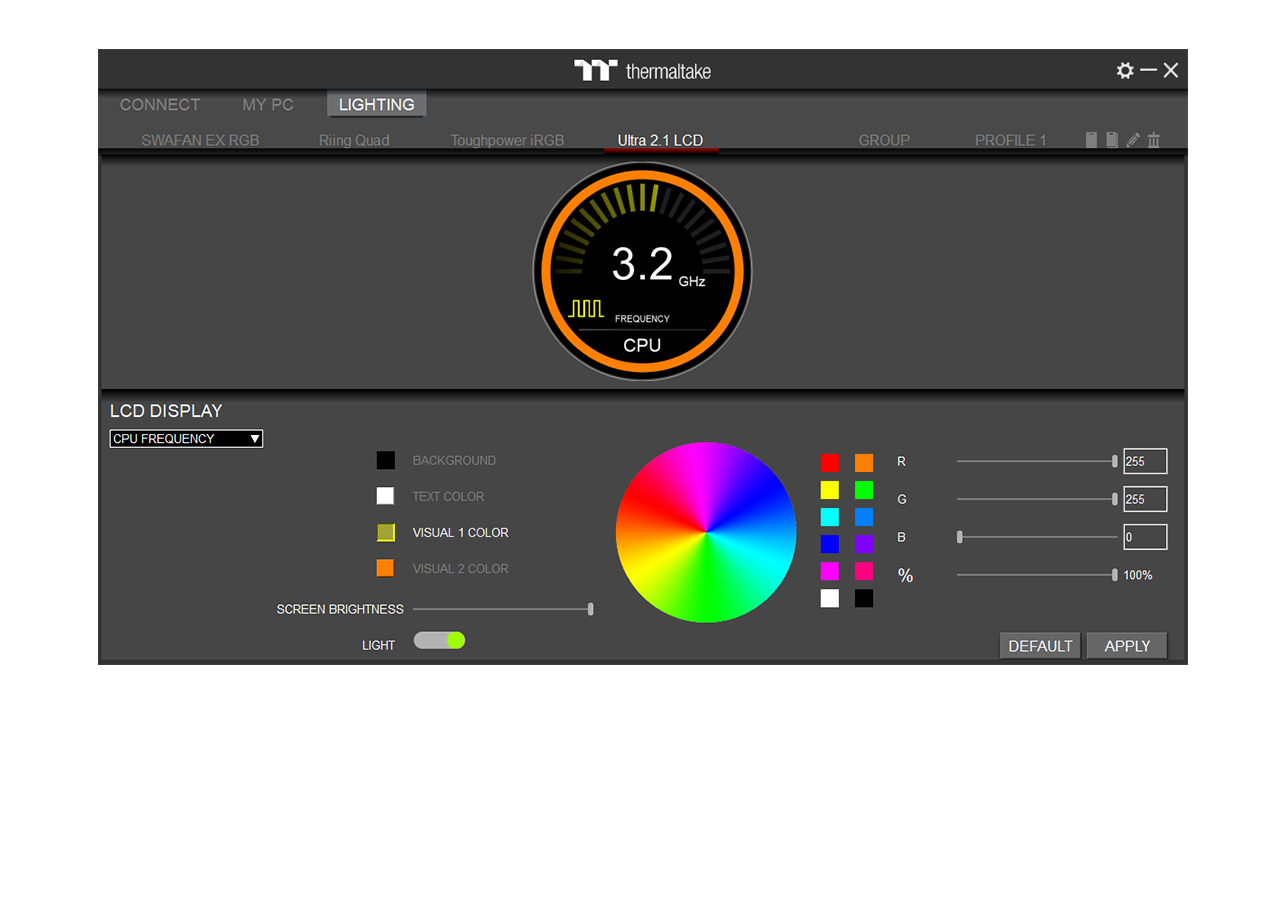Viewport: 1280px width, 900px height.
Task: Click the 3.2 frequency reading
Action: coord(642,264)
